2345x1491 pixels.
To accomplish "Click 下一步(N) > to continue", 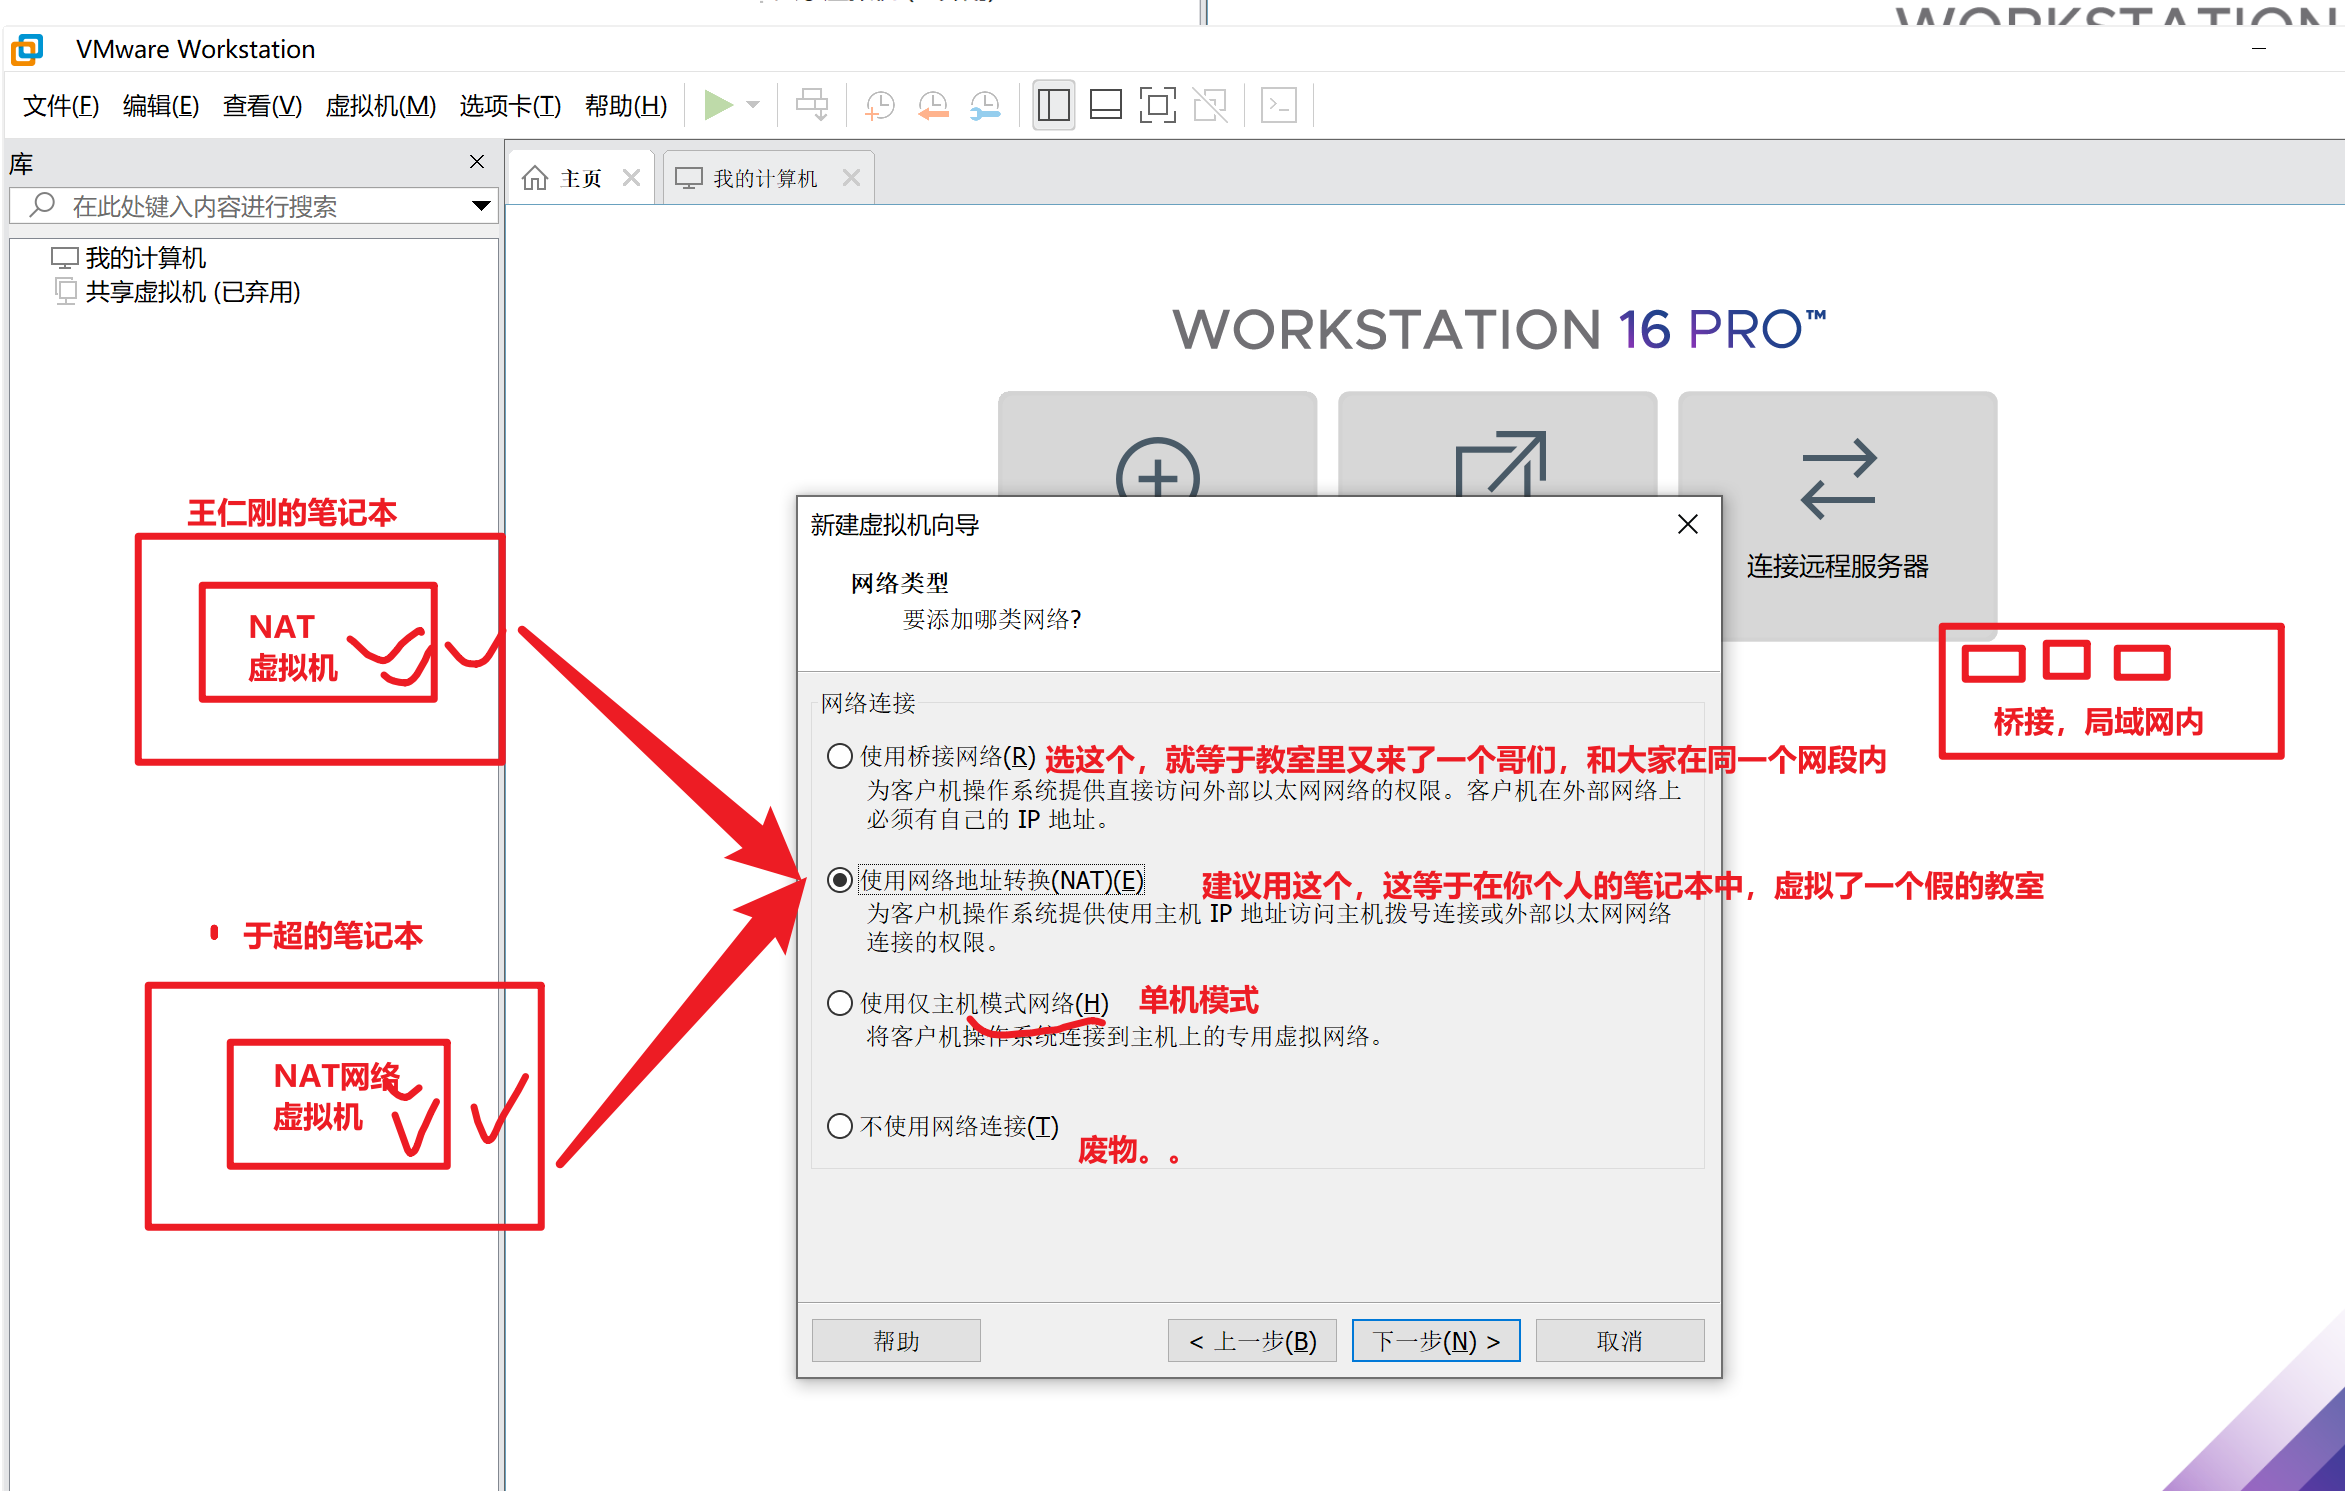I will [x=1436, y=1341].
